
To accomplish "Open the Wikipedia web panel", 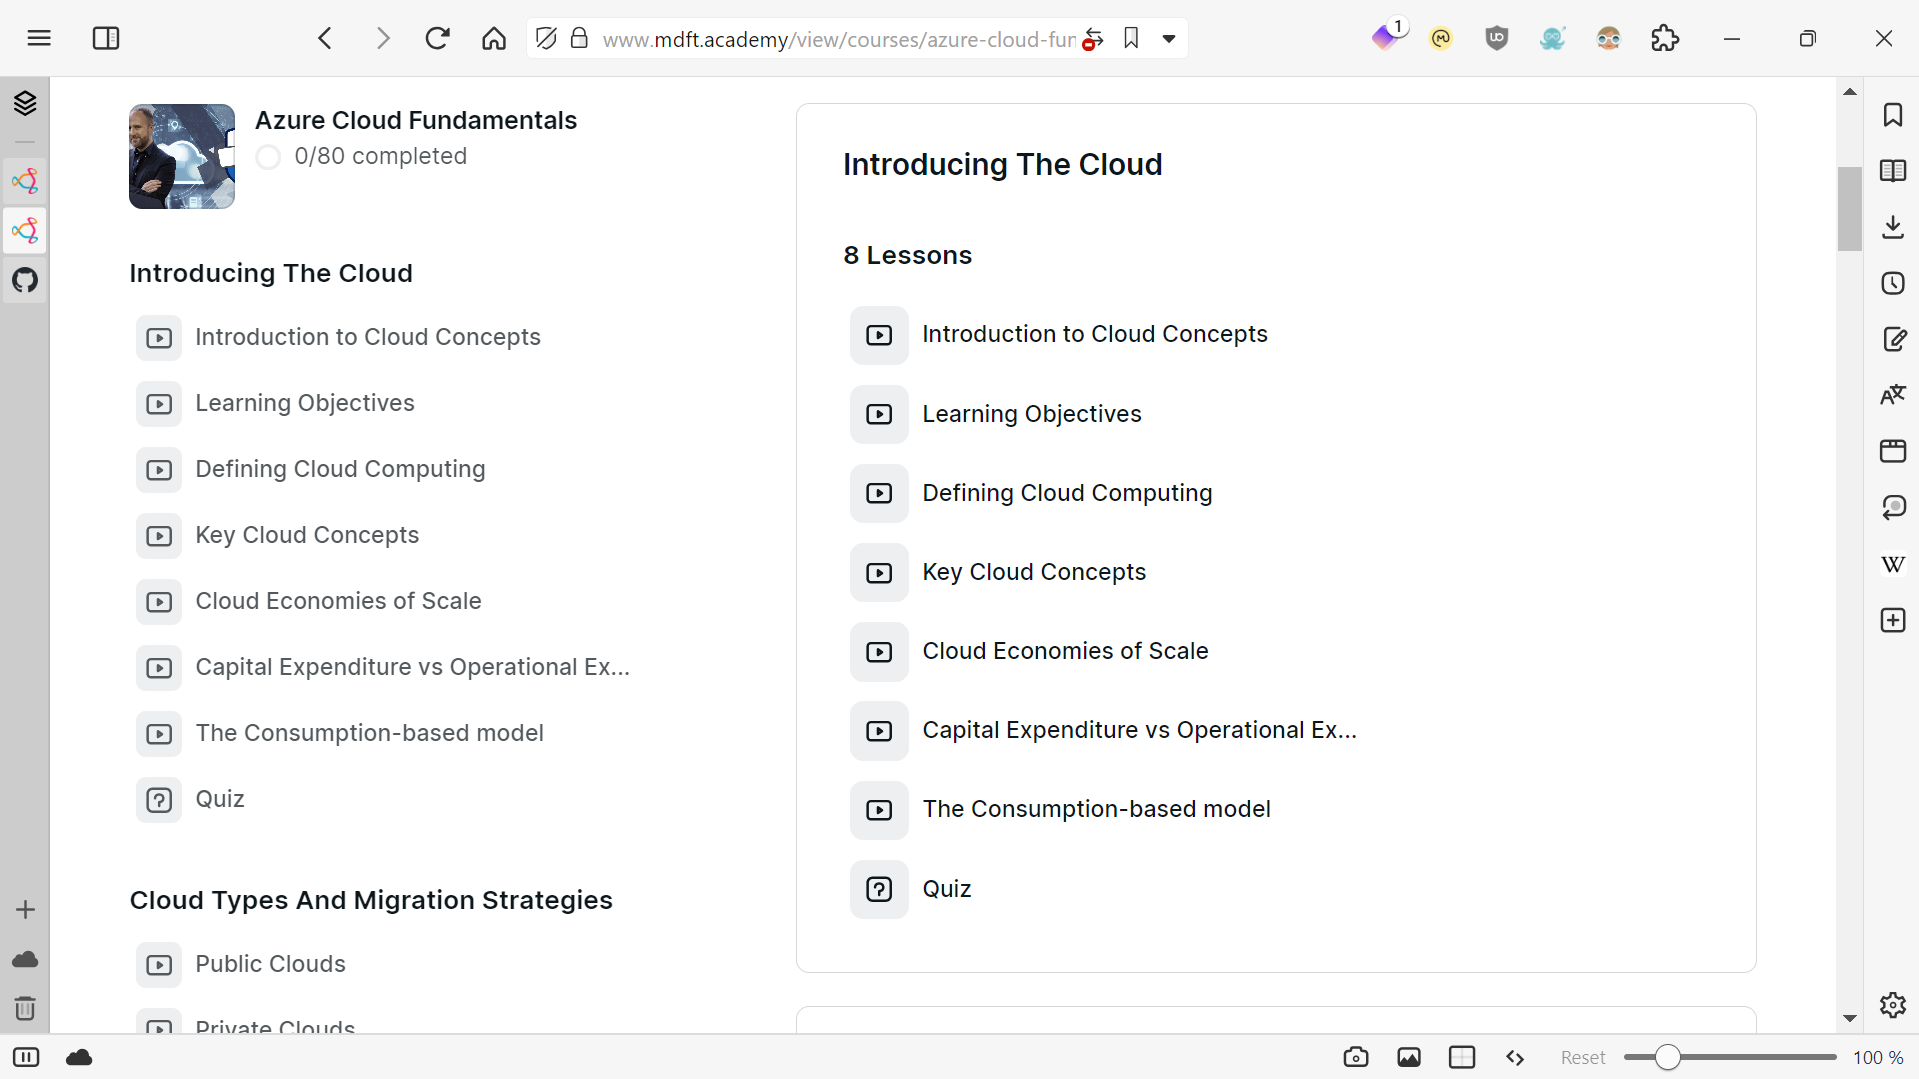I will pos(1892,564).
